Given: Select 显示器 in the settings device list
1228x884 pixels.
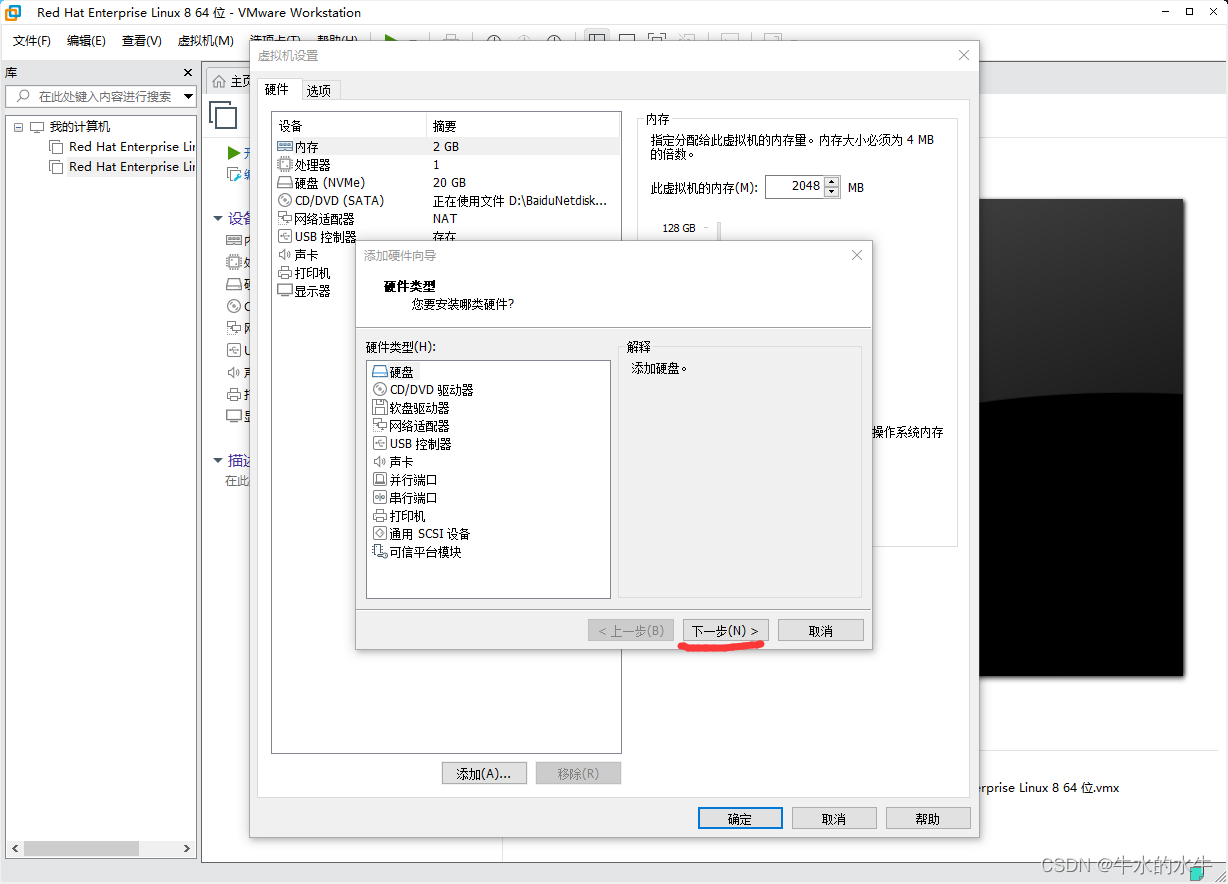Looking at the screenshot, I should 304,291.
